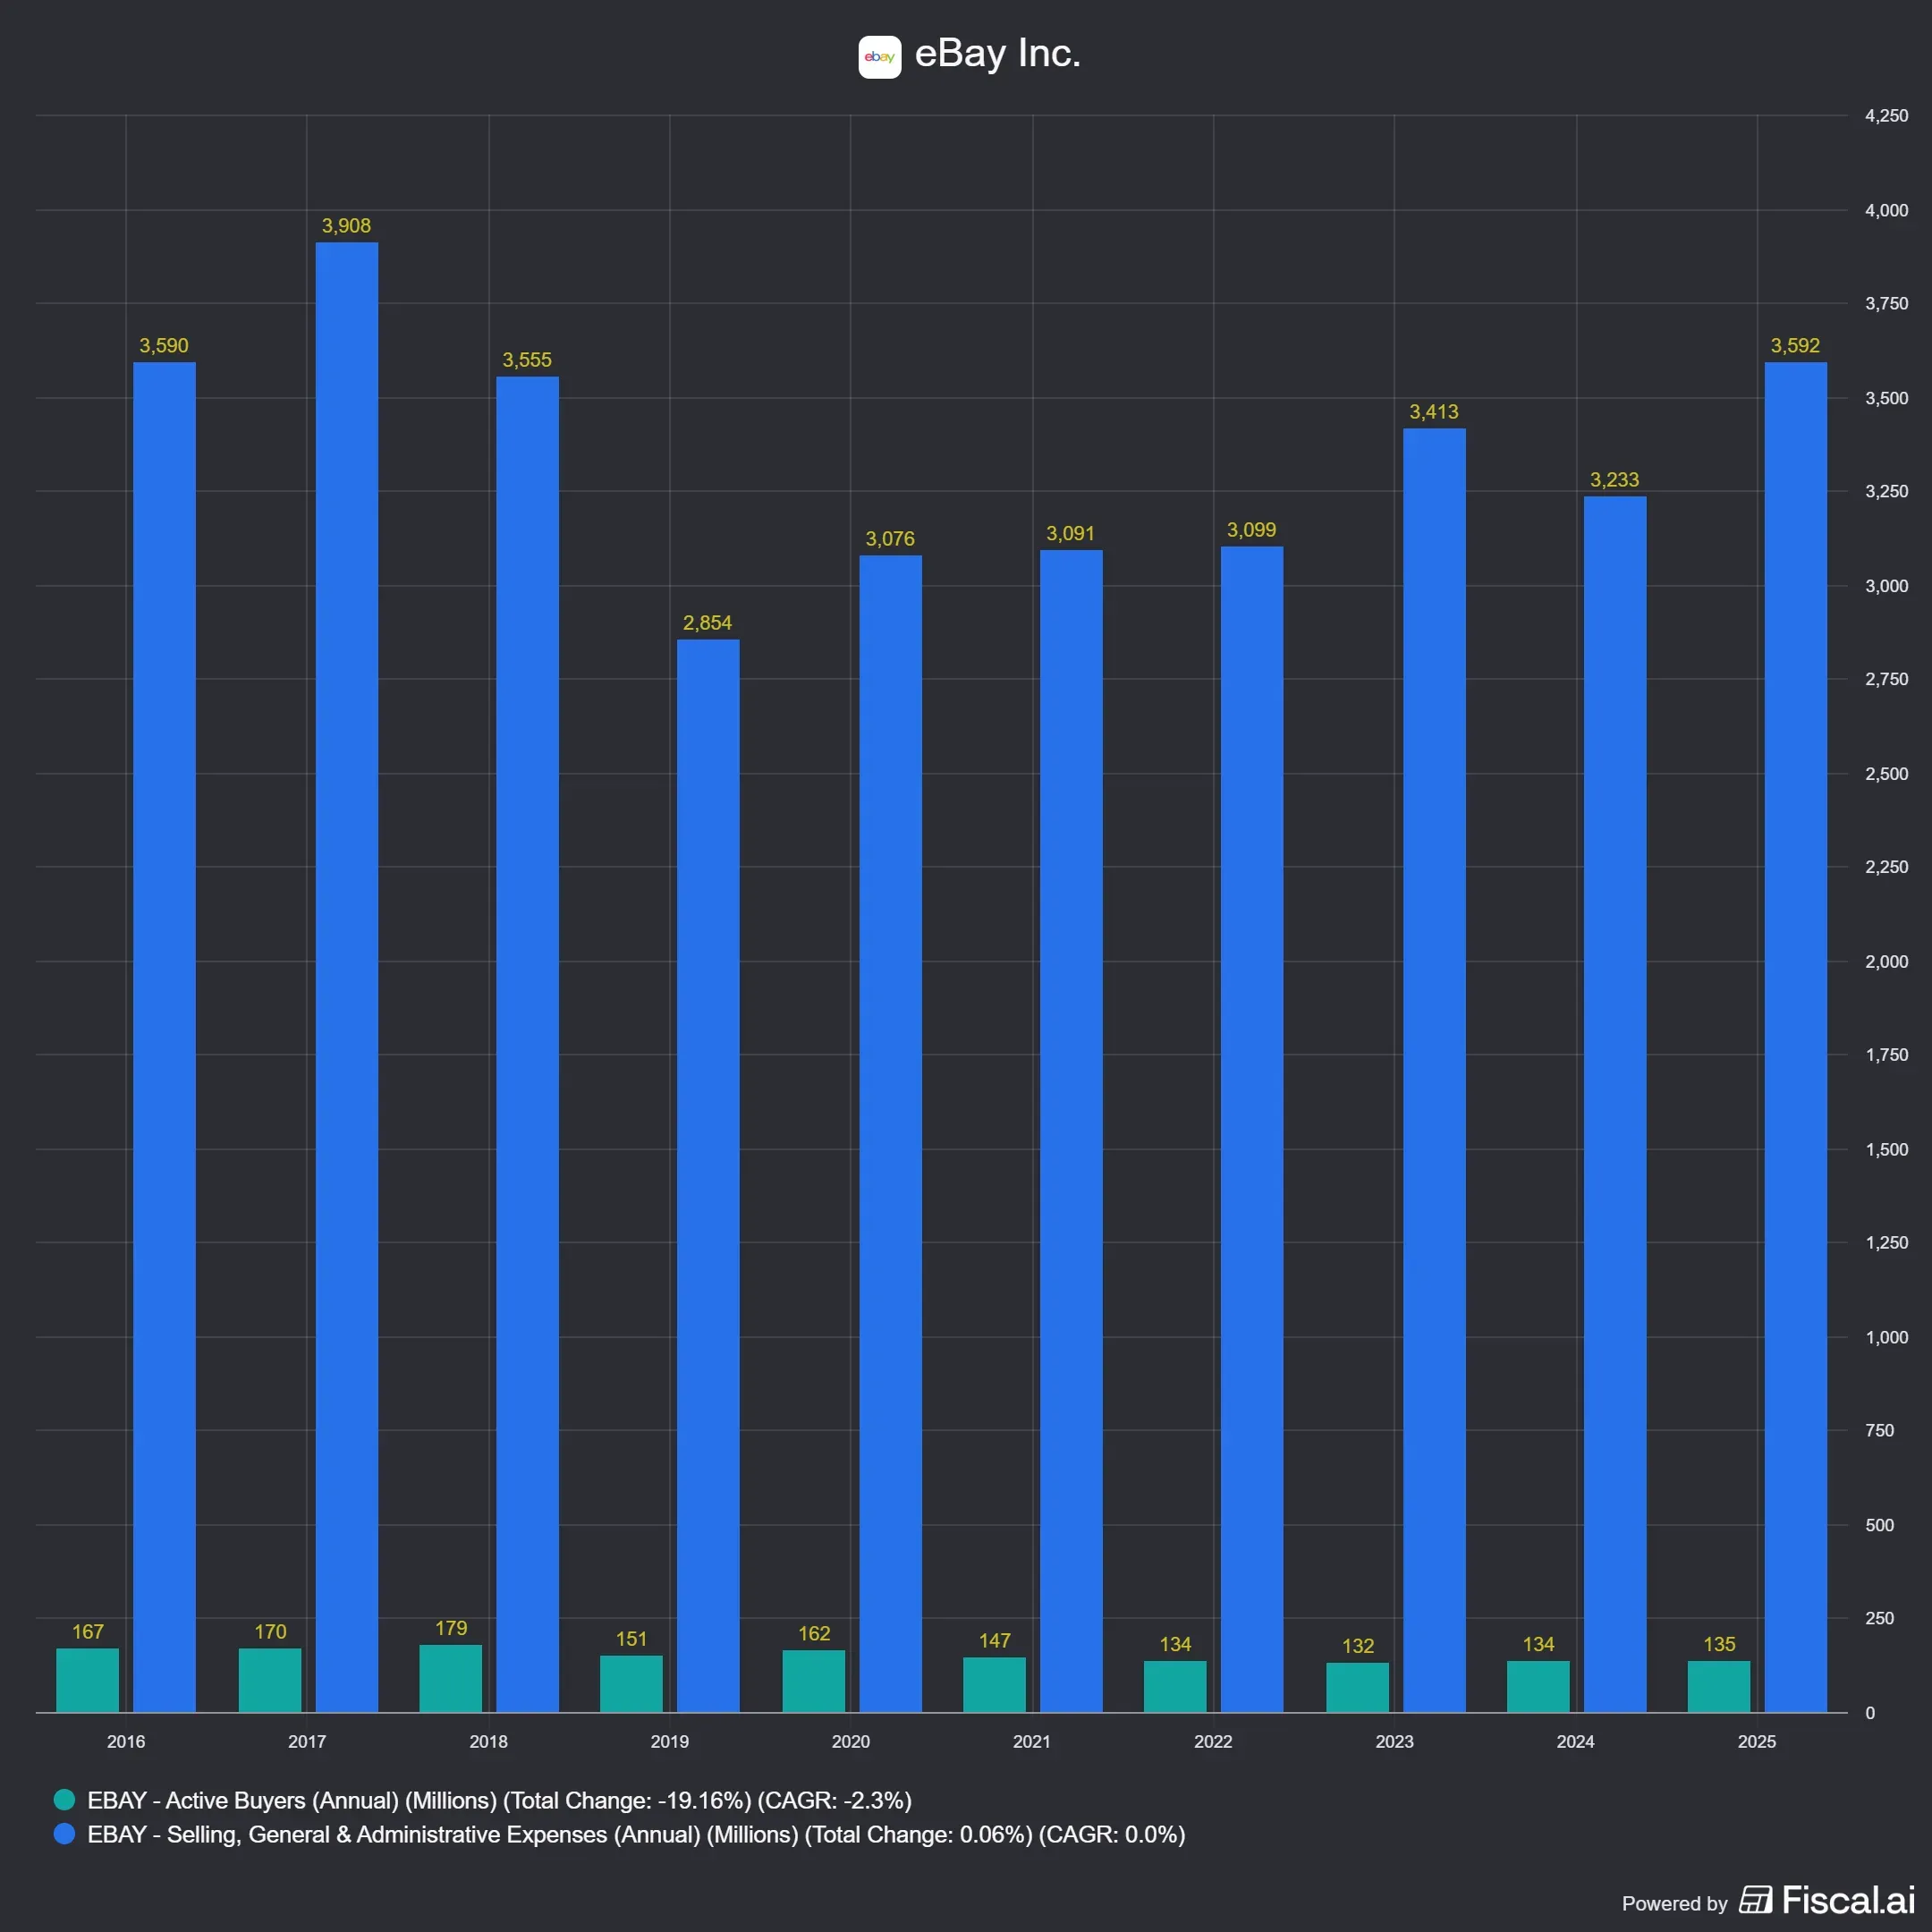Click the 3,592 data label
Screen dimensions: 1932x1932
pyautogui.click(x=1796, y=346)
